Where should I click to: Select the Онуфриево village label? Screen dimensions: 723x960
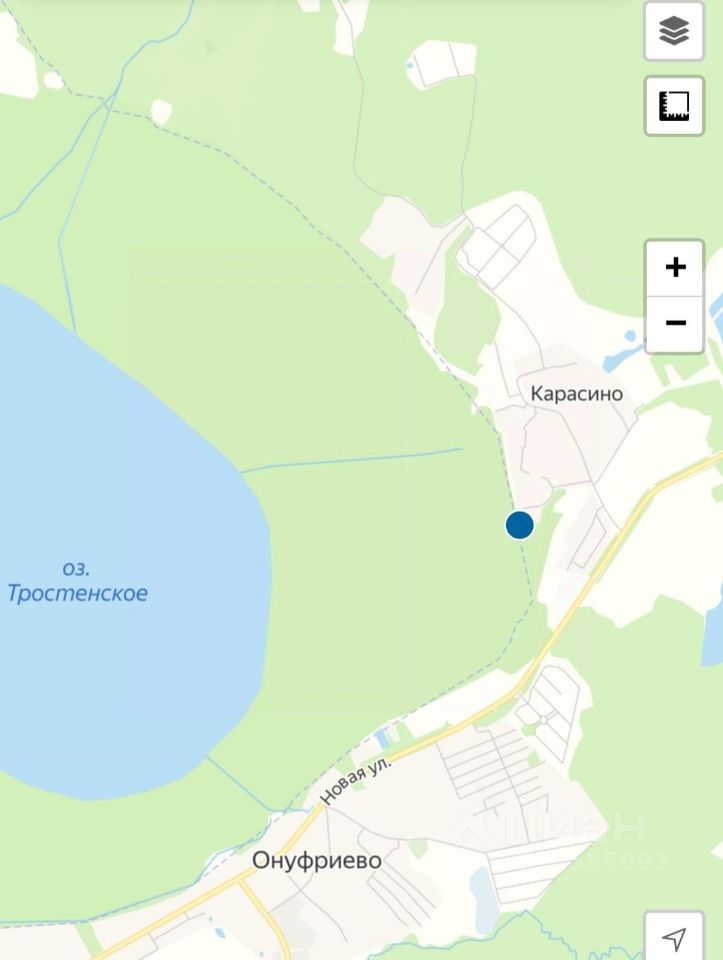coord(317,861)
